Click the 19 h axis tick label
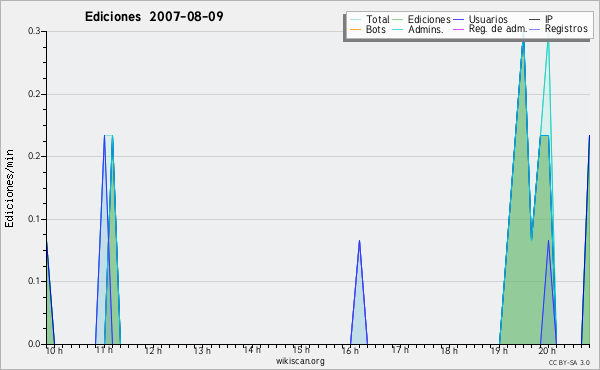 (499, 350)
